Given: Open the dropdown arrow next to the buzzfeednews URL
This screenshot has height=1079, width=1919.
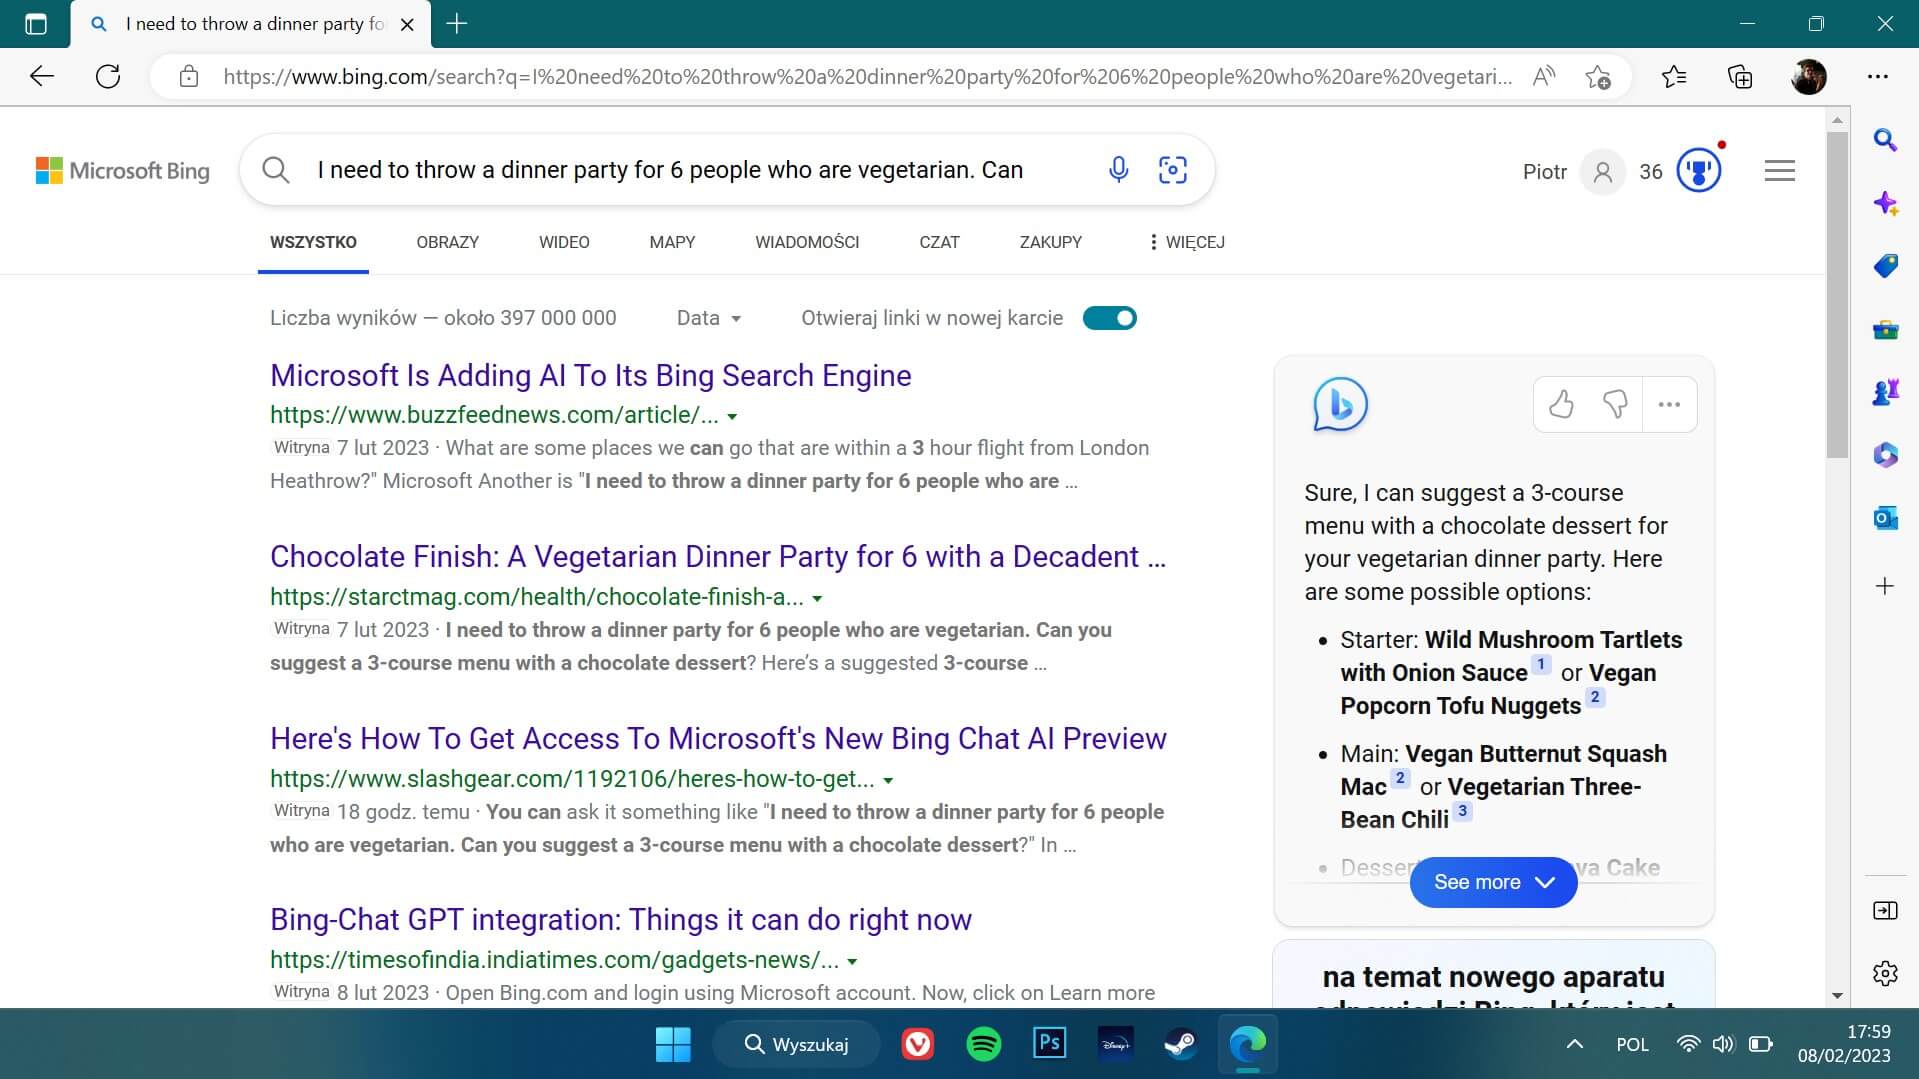Looking at the screenshot, I should pos(732,416).
